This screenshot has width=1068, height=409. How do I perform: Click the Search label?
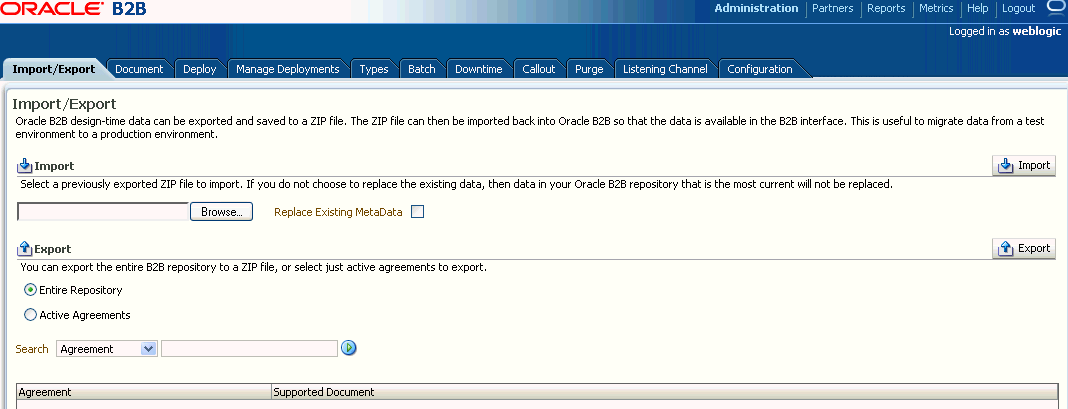32,349
